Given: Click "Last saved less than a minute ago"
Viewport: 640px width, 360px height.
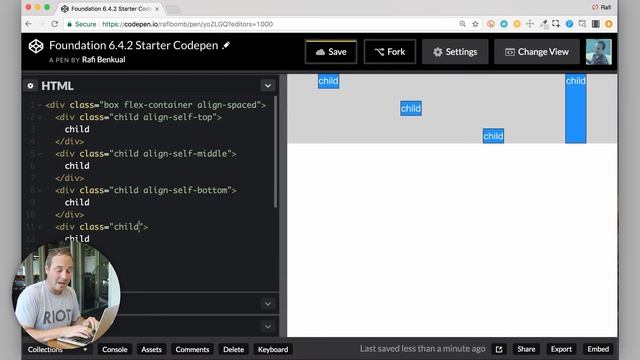Looking at the screenshot, I should point(422,349).
